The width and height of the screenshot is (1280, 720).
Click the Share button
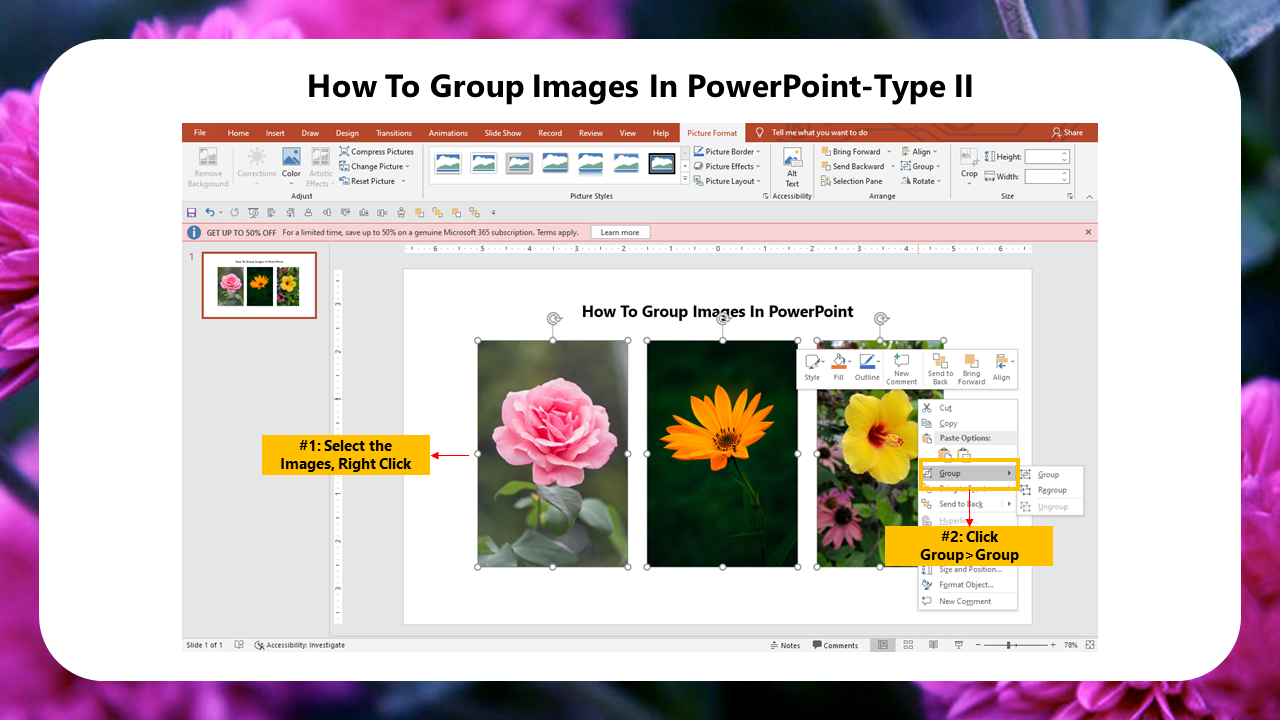[x=1067, y=132]
